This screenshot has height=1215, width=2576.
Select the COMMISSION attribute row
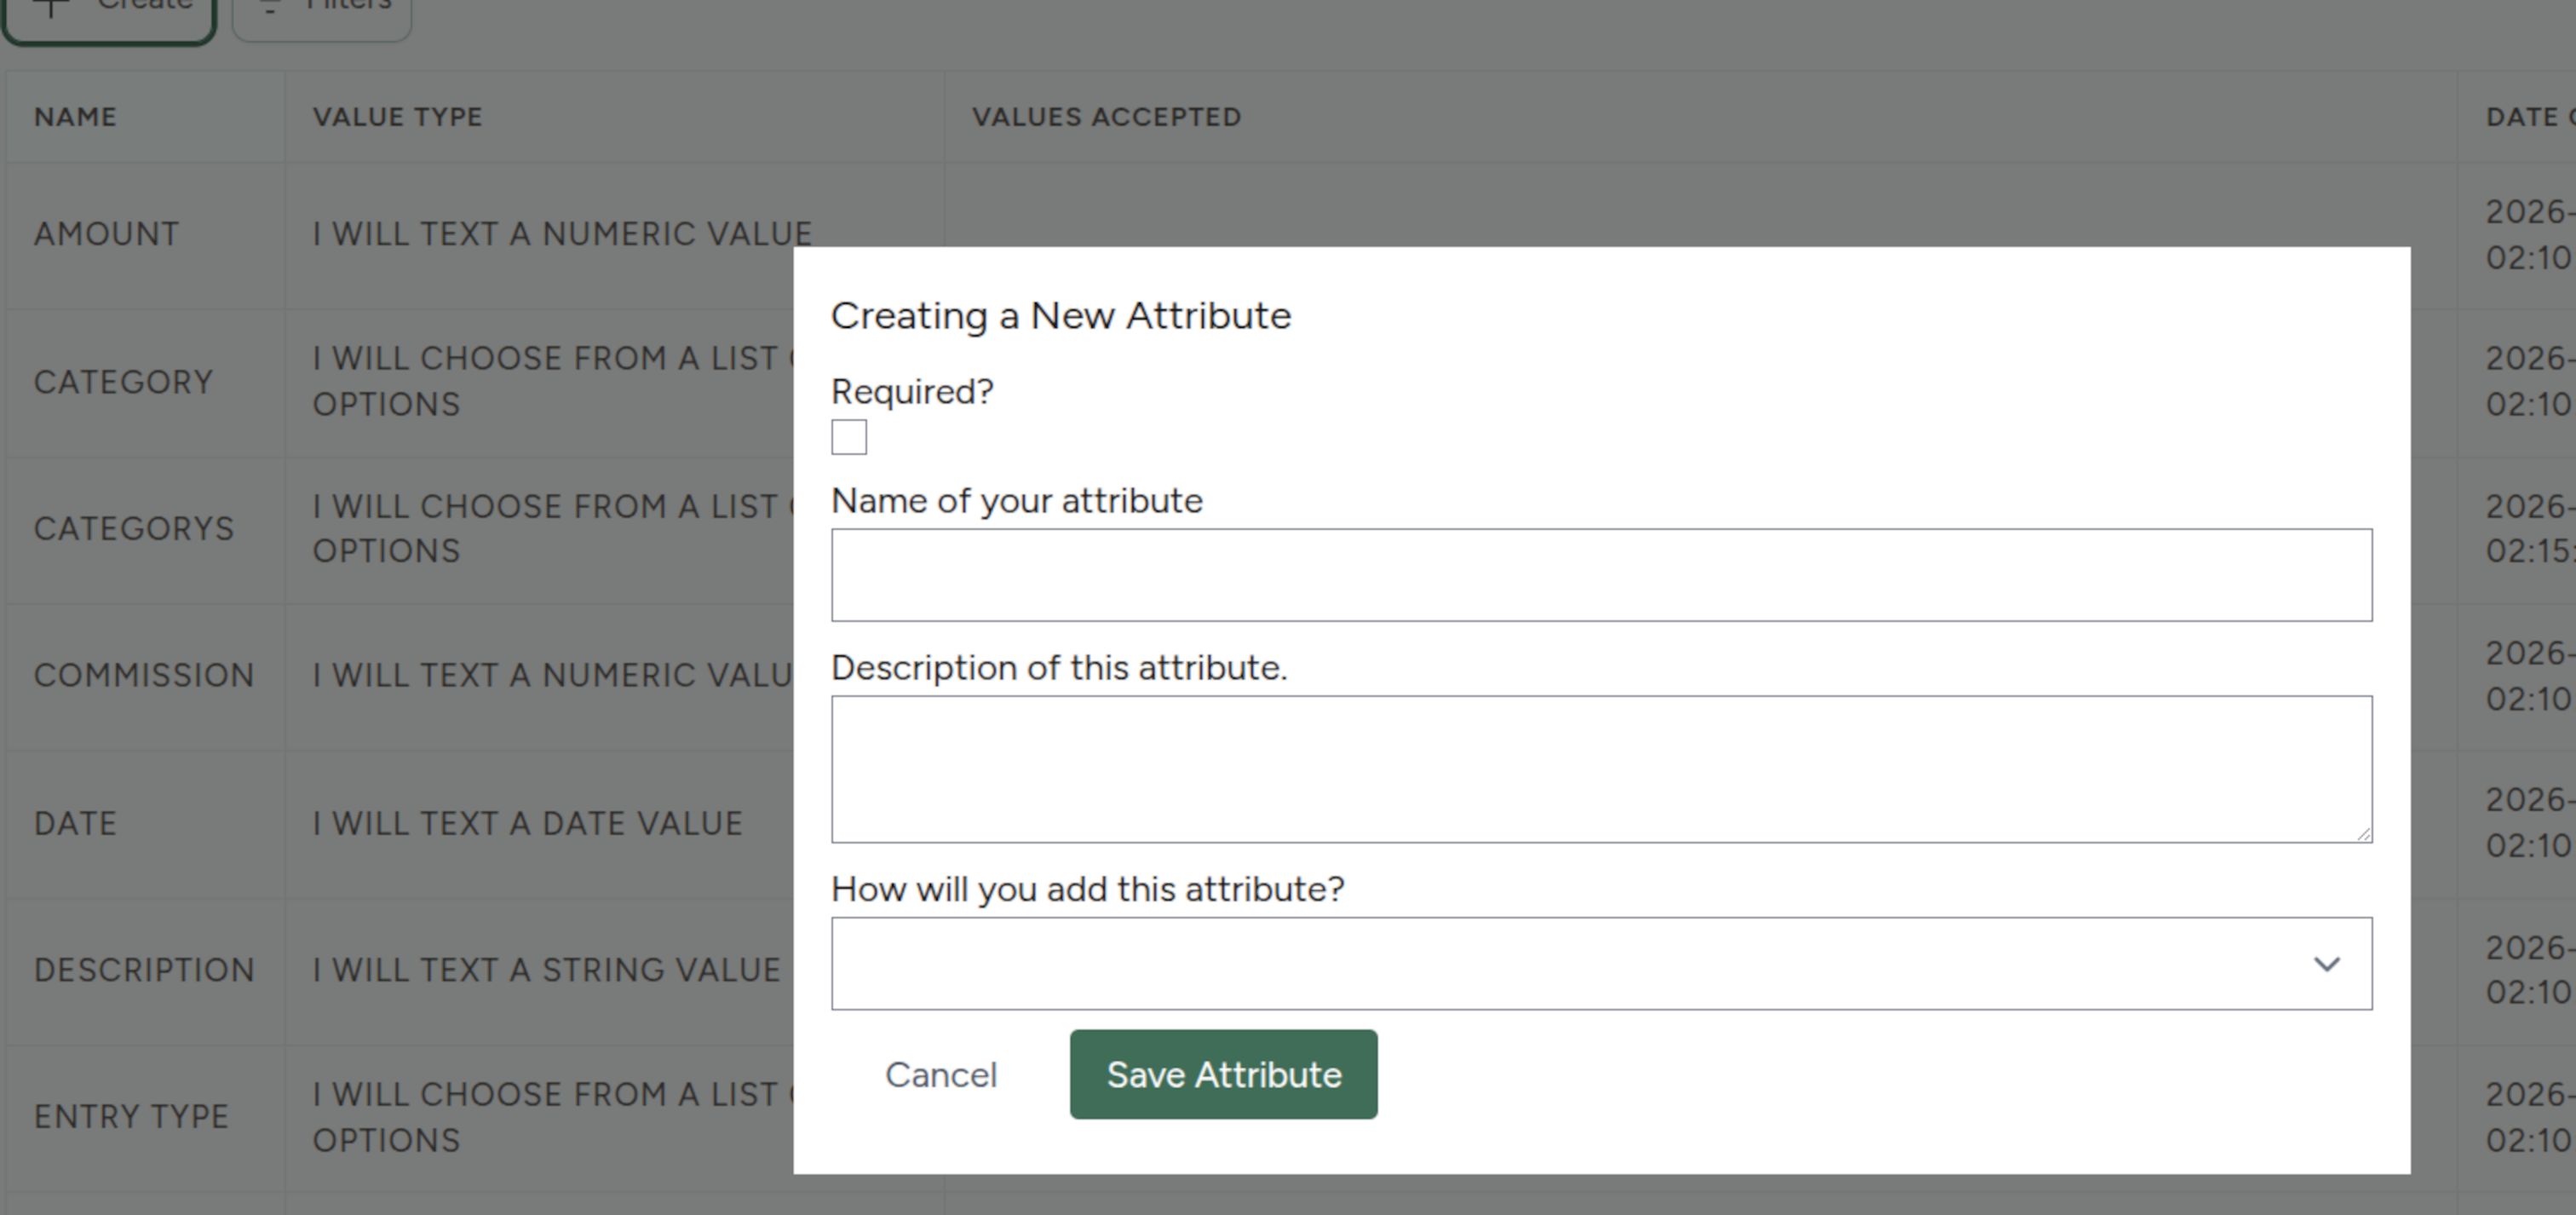click(144, 676)
